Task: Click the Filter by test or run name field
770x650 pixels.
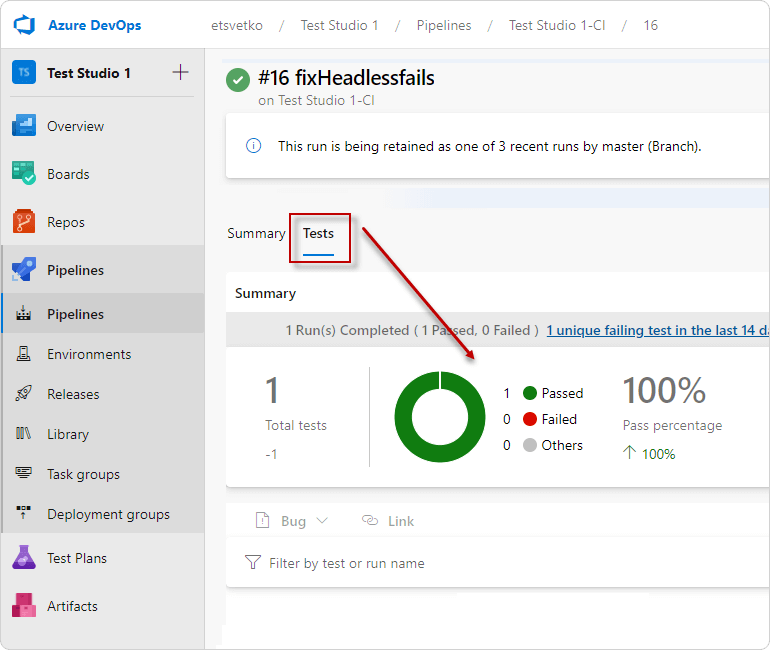Action: (x=498, y=563)
